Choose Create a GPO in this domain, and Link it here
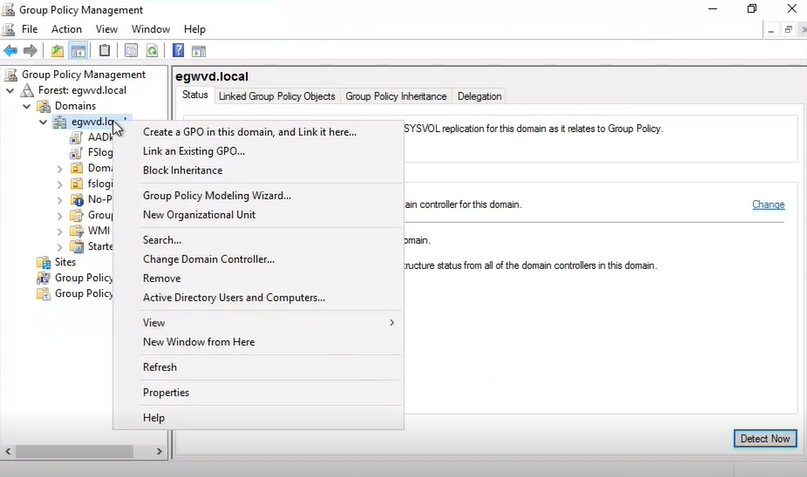The height and width of the screenshot is (477, 807). pos(258,132)
